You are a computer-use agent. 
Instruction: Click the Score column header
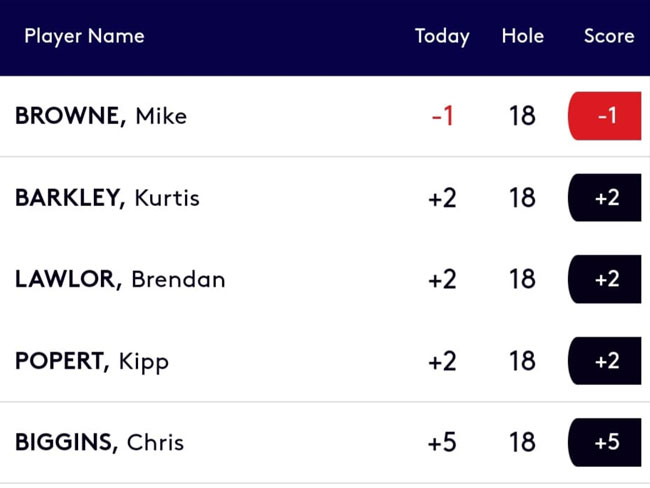[609, 36]
